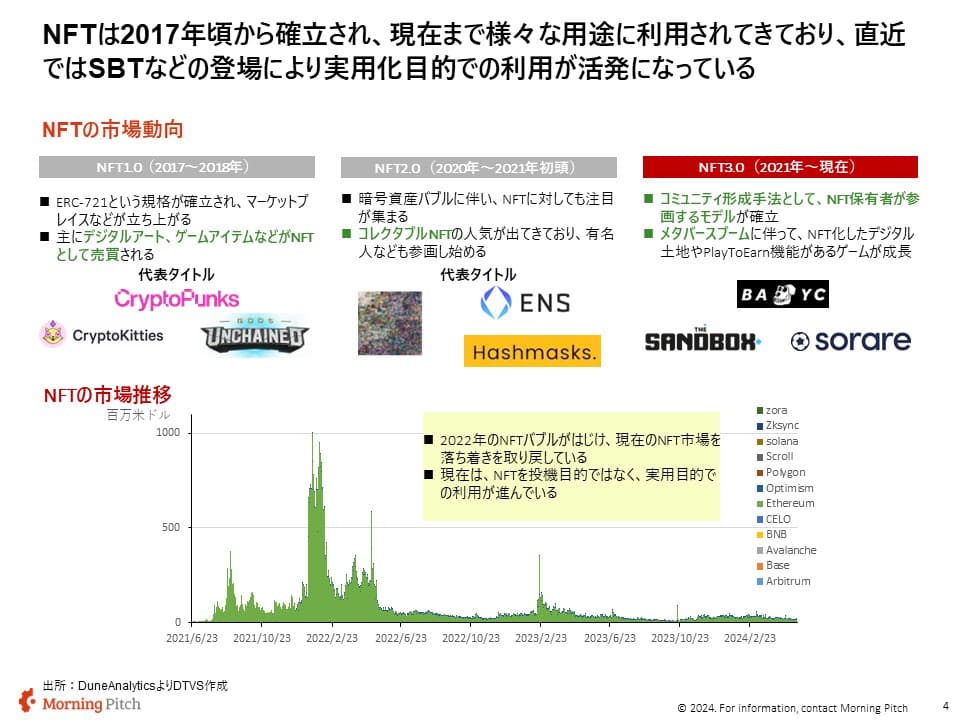
Task: Click the 2022/10/23 x-axis date
Action: [x=471, y=638]
